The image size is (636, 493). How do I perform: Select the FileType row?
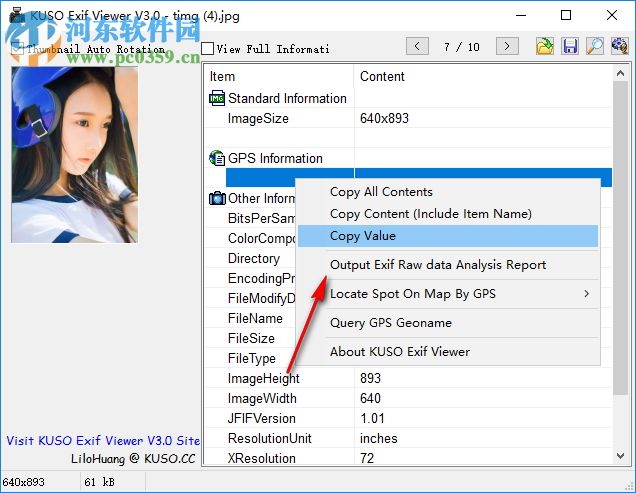click(251, 358)
